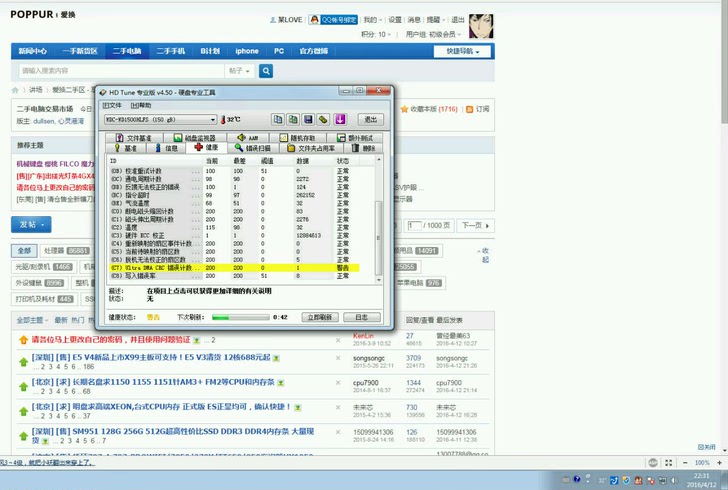Click the HD Tune attribute list vertical scrollbar
Screen dimensions: 728x490
[378, 220]
